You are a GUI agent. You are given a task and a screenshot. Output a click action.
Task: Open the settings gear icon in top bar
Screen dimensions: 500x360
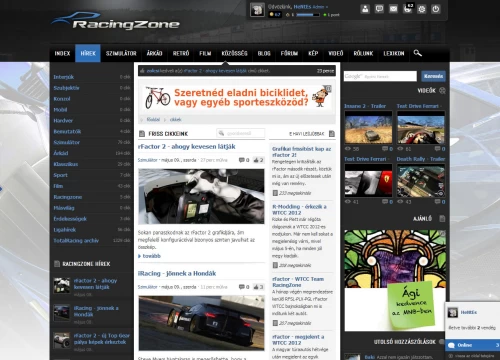pos(422,9)
